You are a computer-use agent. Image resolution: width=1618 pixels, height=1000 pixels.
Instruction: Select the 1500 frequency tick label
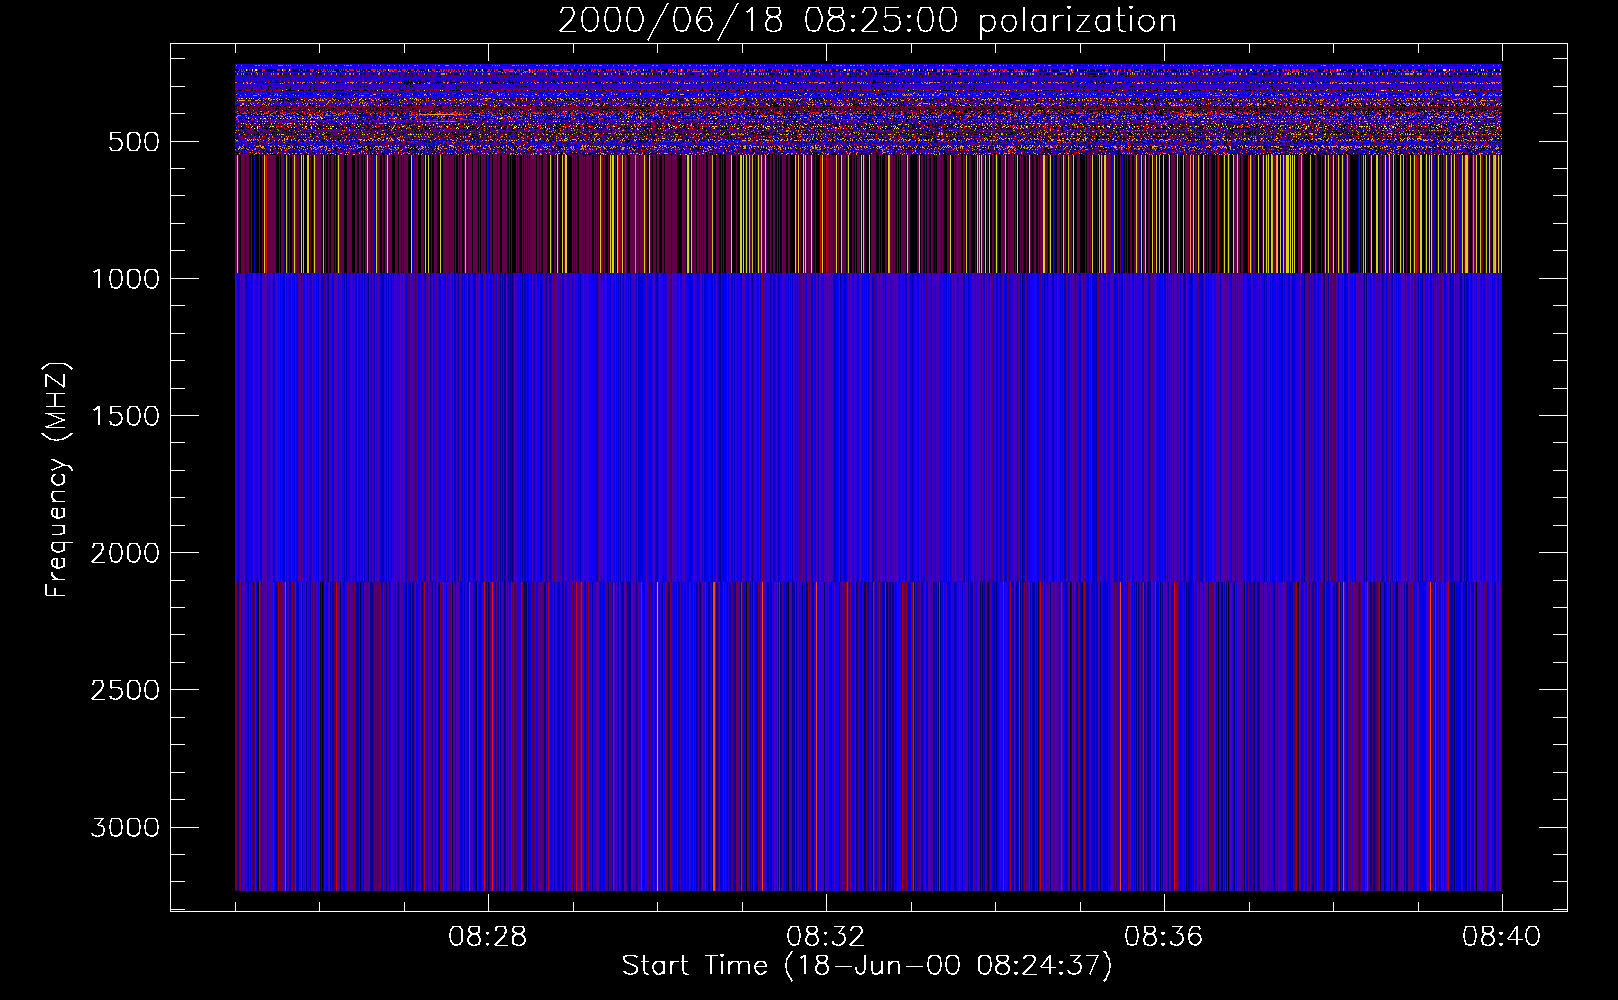click(x=125, y=416)
